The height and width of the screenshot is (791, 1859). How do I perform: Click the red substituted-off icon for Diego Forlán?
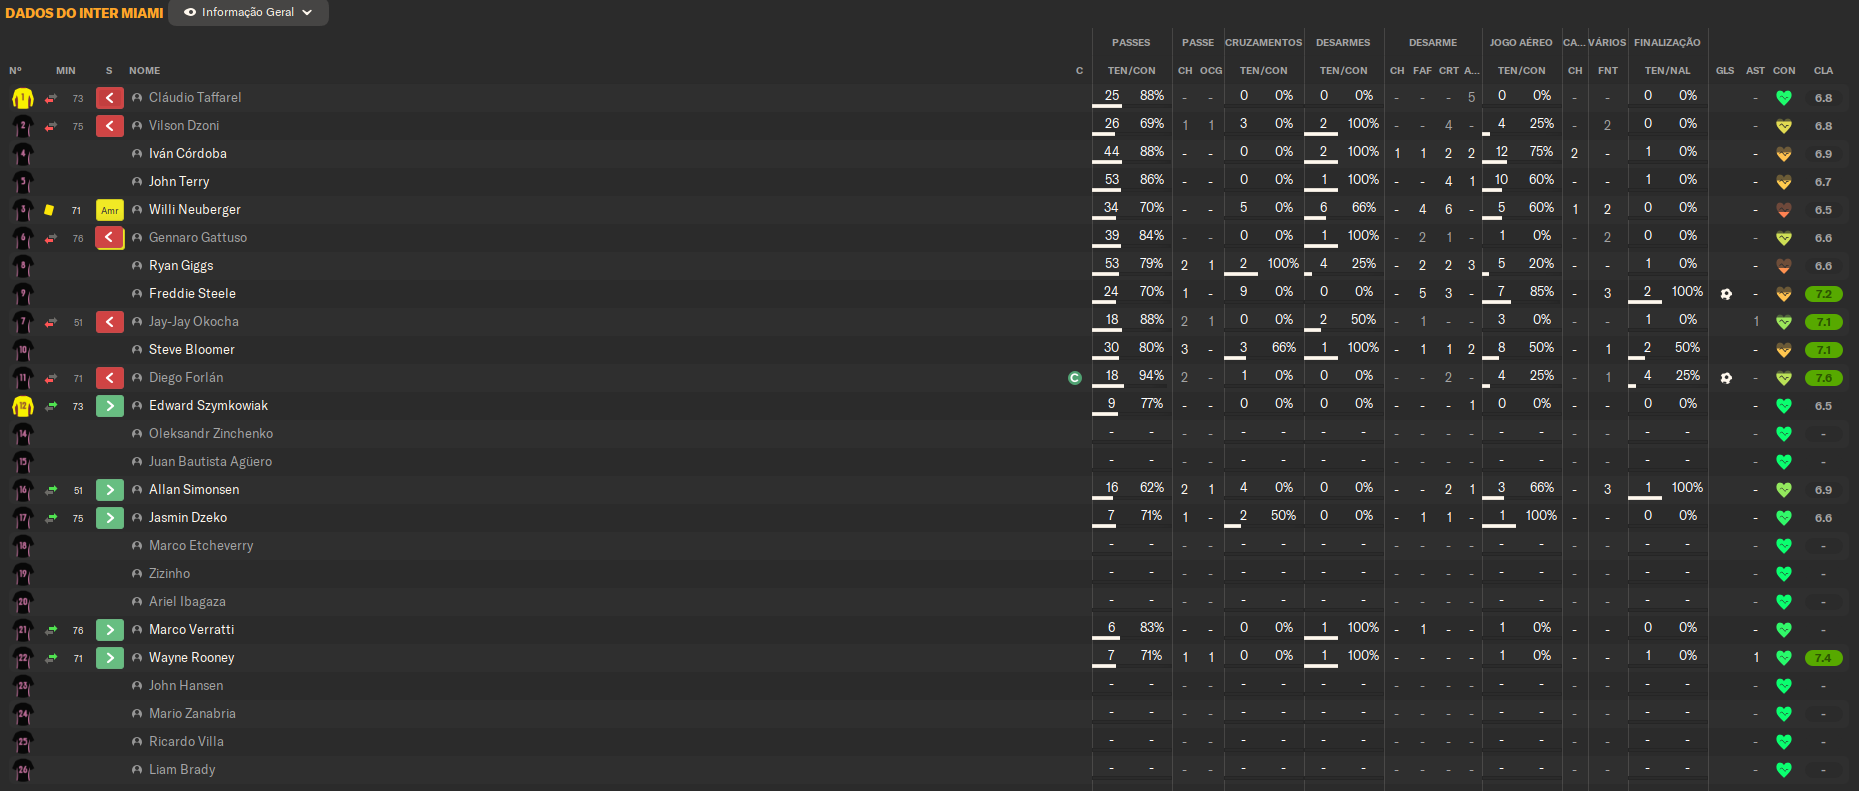[x=110, y=378]
